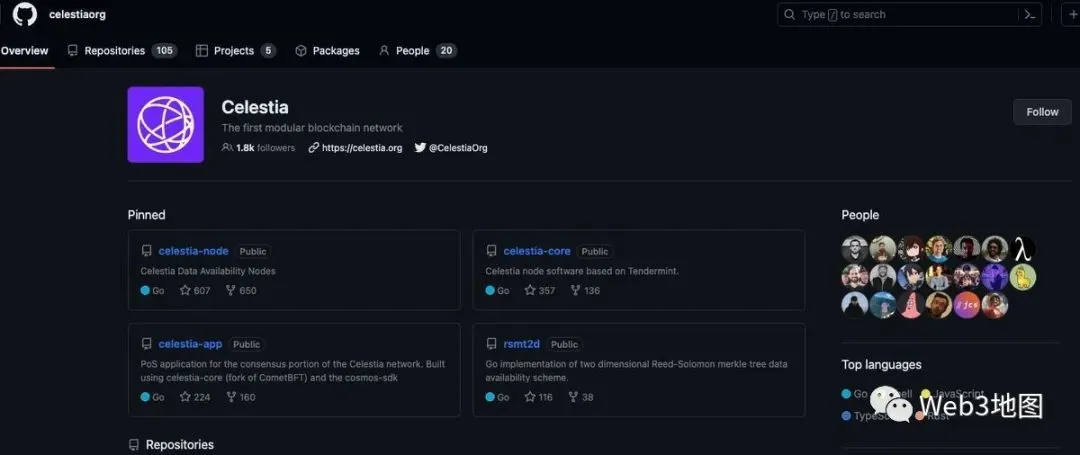Focus the Type / to search field
Screen dimensions: 1080x455
909,14
